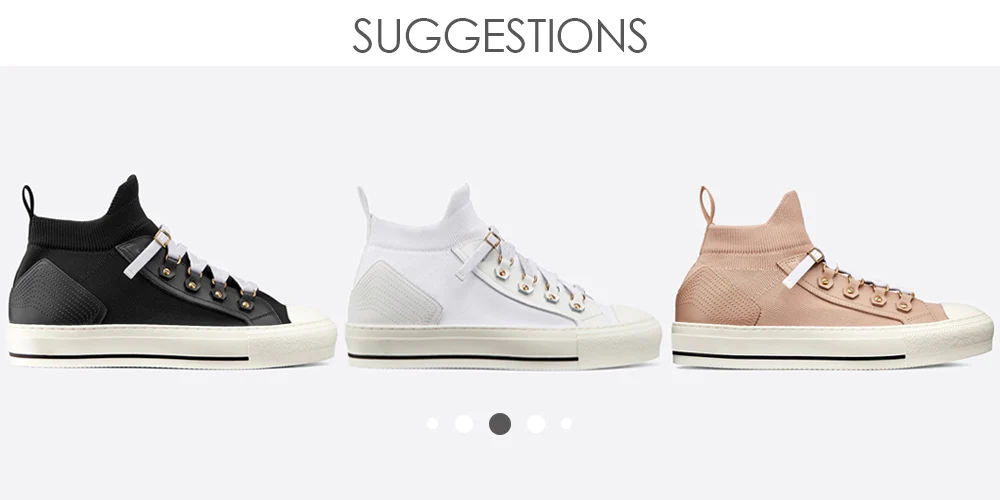Image resolution: width=1000 pixels, height=500 pixels.
Task: Go to the second carousel dot
Action: coord(464,423)
